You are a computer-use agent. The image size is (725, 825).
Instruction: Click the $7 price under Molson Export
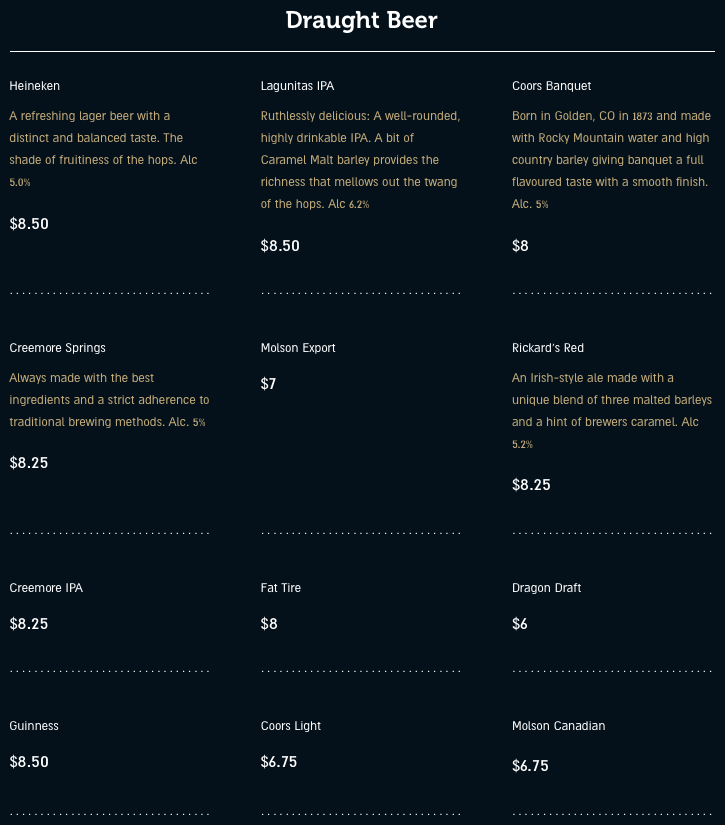(268, 384)
